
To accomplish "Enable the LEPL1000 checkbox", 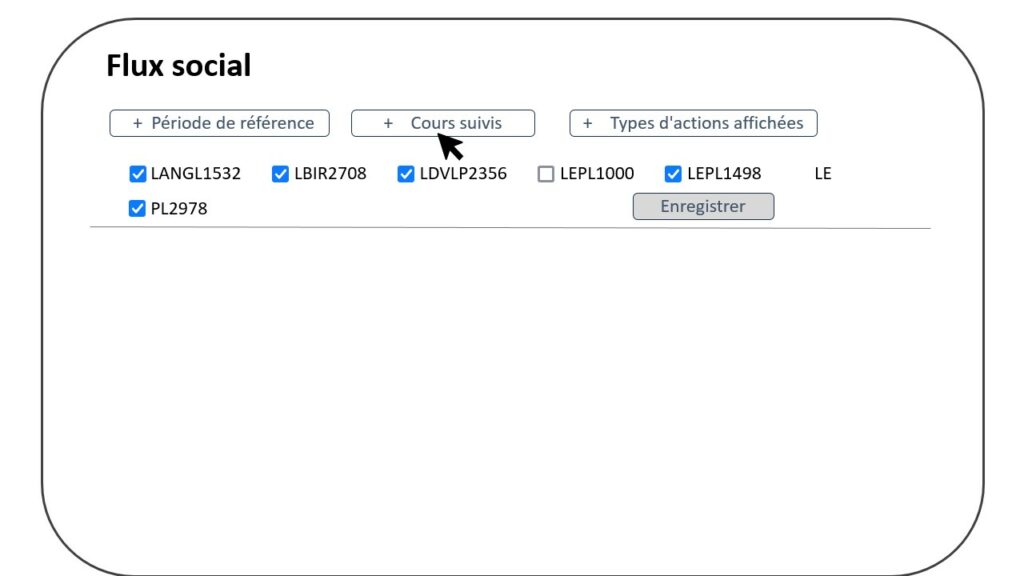I will tap(546, 174).
